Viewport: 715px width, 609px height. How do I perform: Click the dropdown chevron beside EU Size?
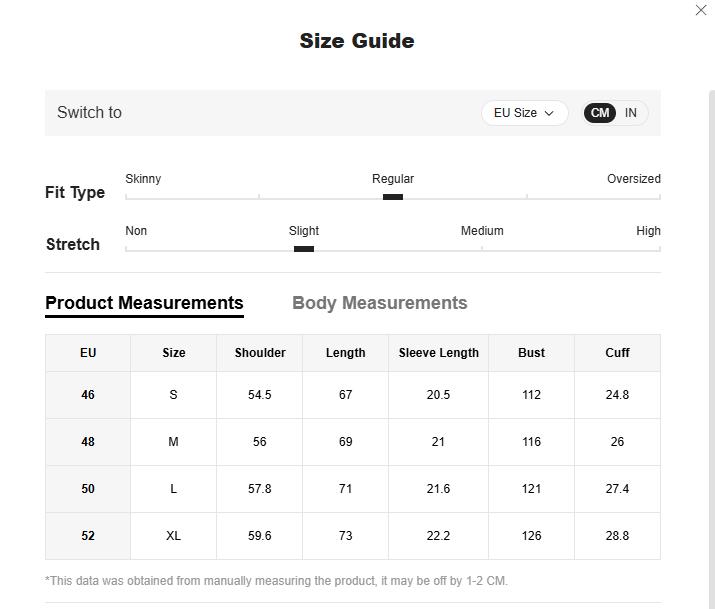pyautogui.click(x=549, y=114)
